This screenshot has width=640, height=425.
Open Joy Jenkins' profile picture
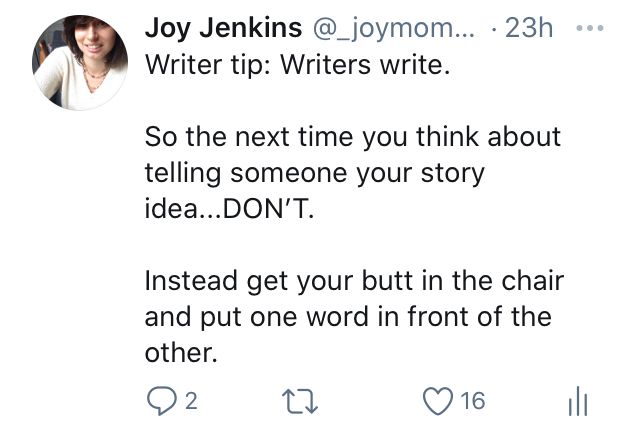pos(80,62)
